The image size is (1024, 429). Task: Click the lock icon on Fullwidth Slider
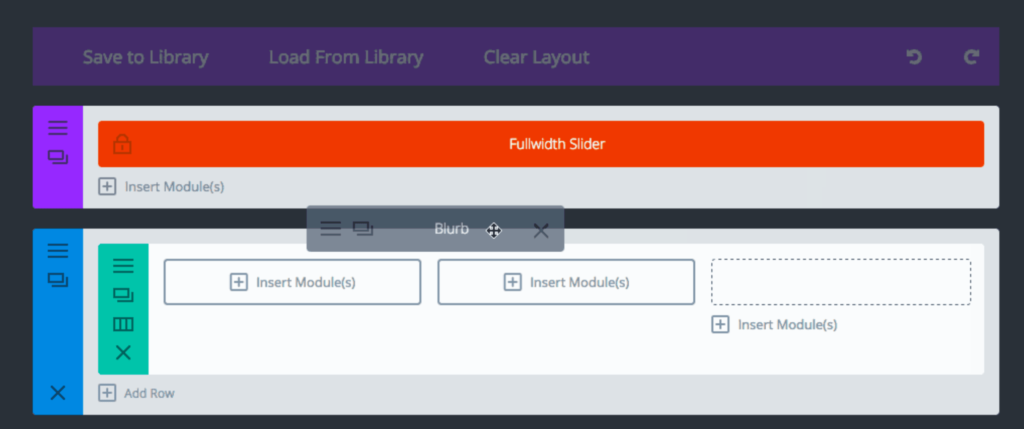[122, 144]
